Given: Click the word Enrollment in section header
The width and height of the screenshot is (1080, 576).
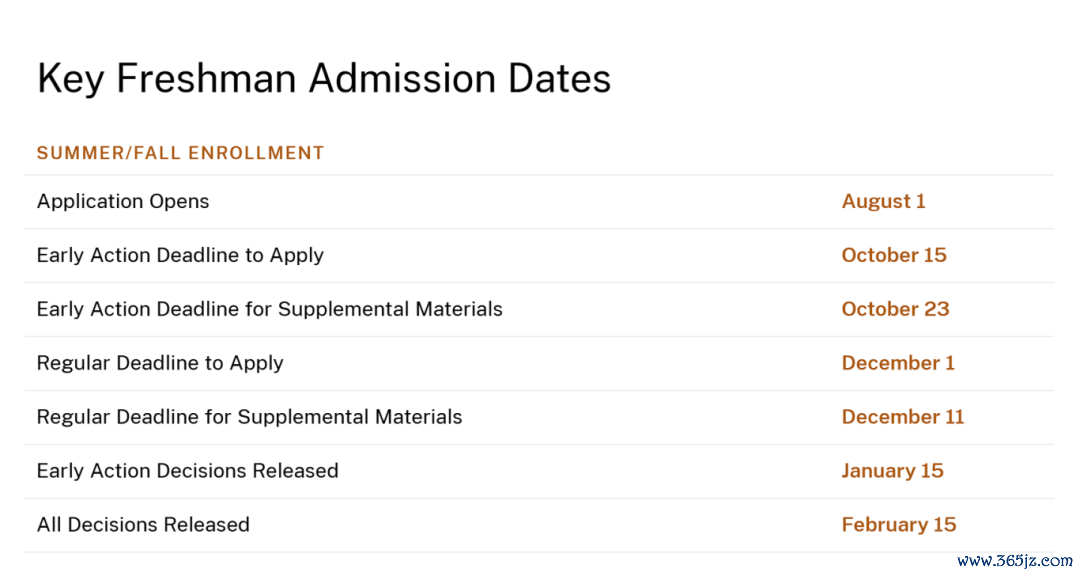Looking at the screenshot, I should pos(256,153).
